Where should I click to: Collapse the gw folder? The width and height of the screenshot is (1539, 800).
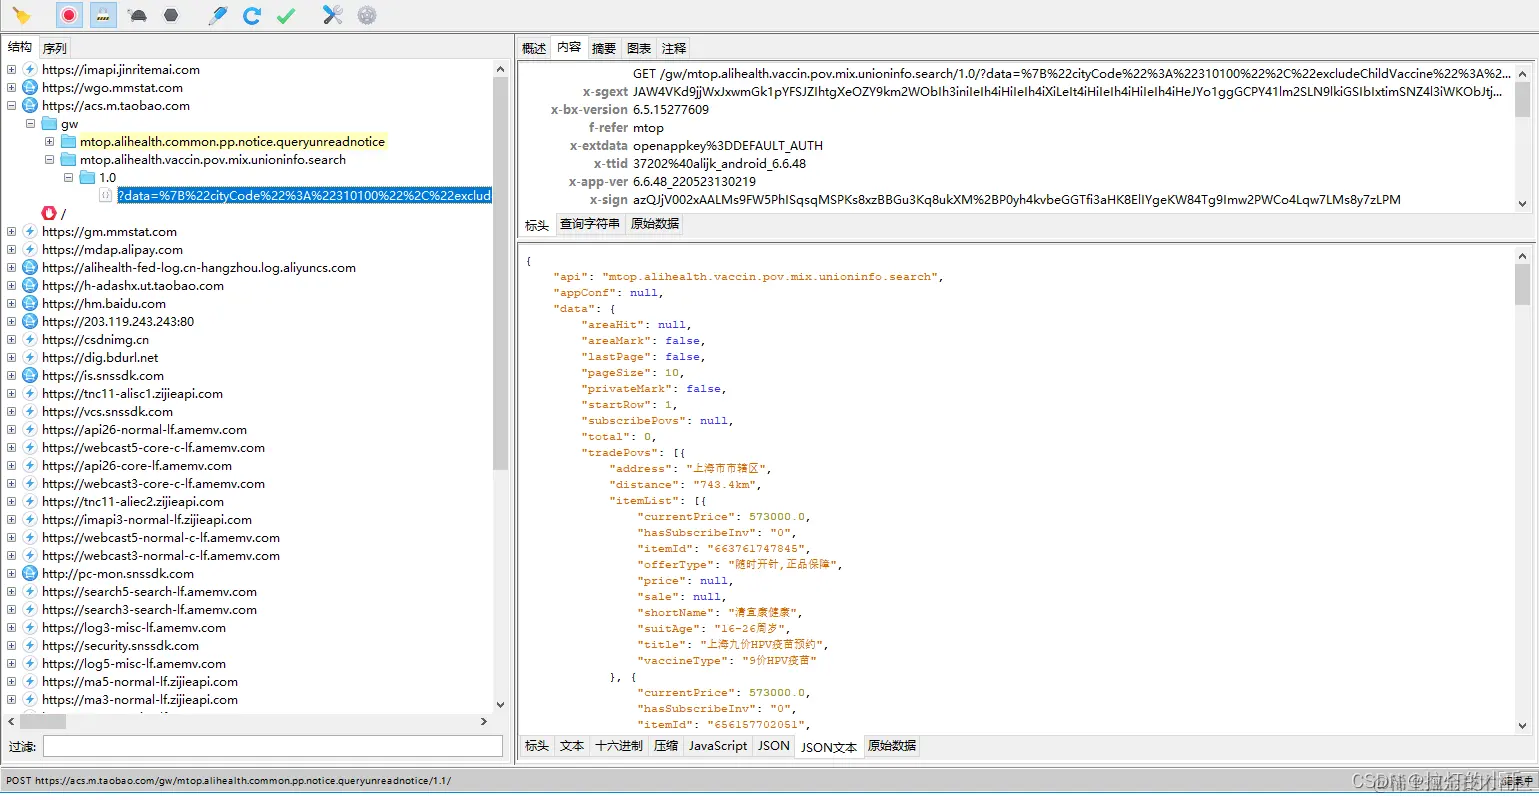30,124
